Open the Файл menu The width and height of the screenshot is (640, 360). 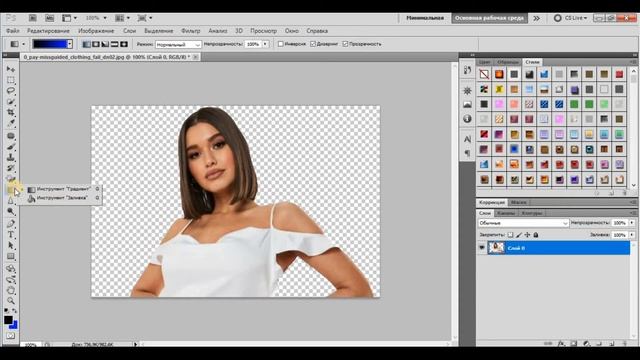click(13, 31)
